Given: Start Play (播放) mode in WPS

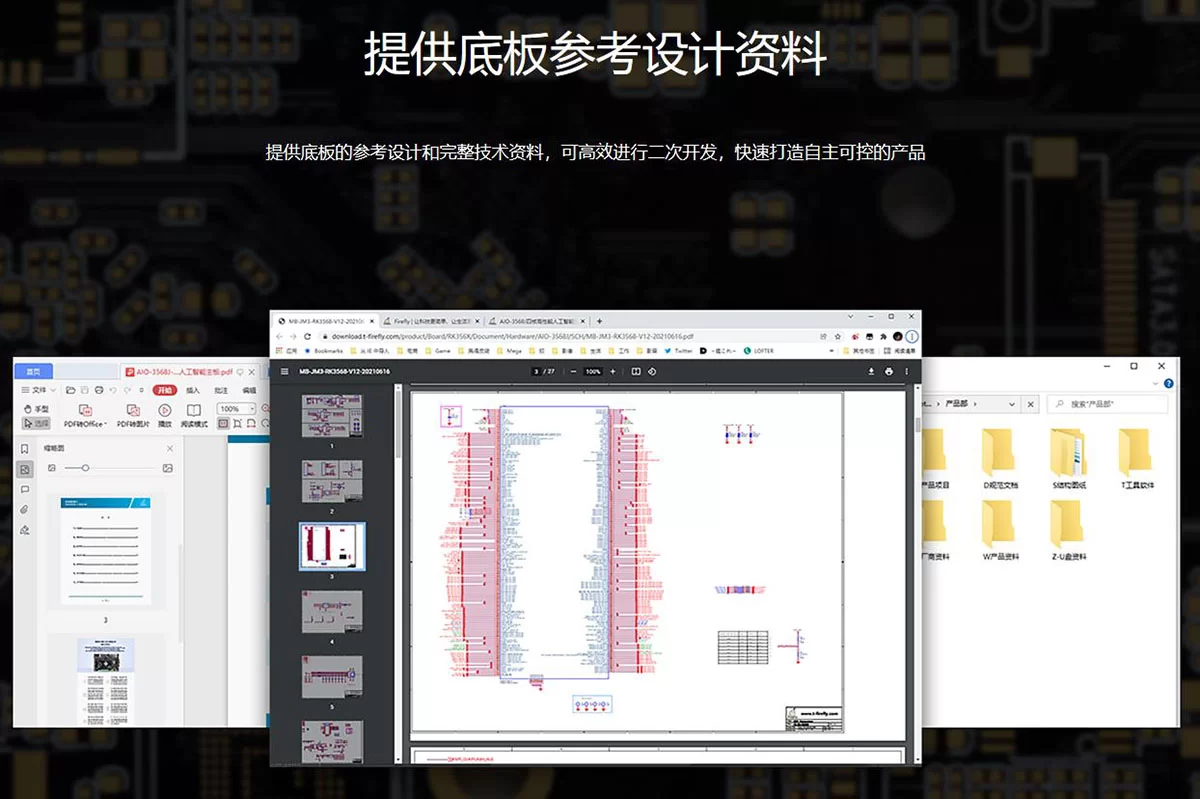Looking at the screenshot, I should click(x=165, y=416).
